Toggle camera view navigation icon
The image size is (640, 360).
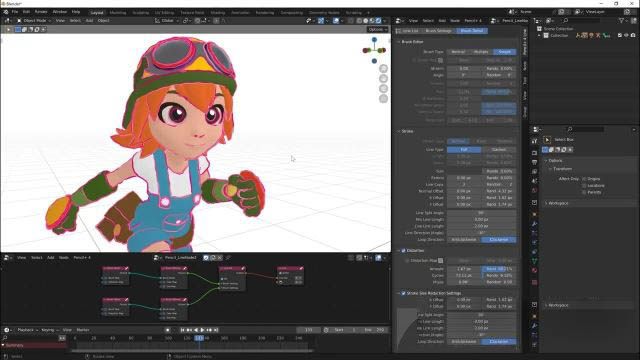383,89
